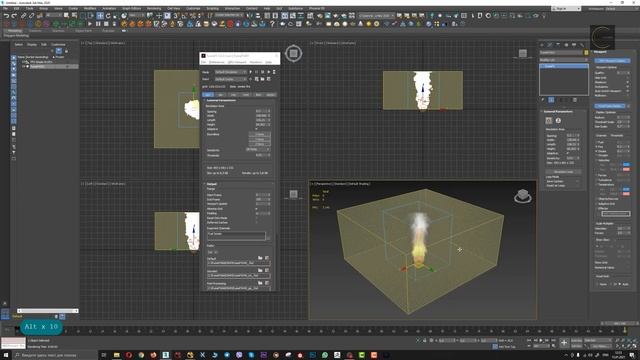Screen dimensions: 640x360
Task: Open the Hierarchy tab in command panel
Action: (x=558, y=44)
